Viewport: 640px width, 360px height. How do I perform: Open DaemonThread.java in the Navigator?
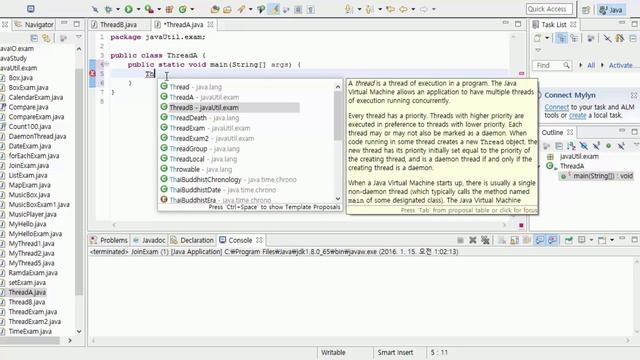[x=37, y=136]
